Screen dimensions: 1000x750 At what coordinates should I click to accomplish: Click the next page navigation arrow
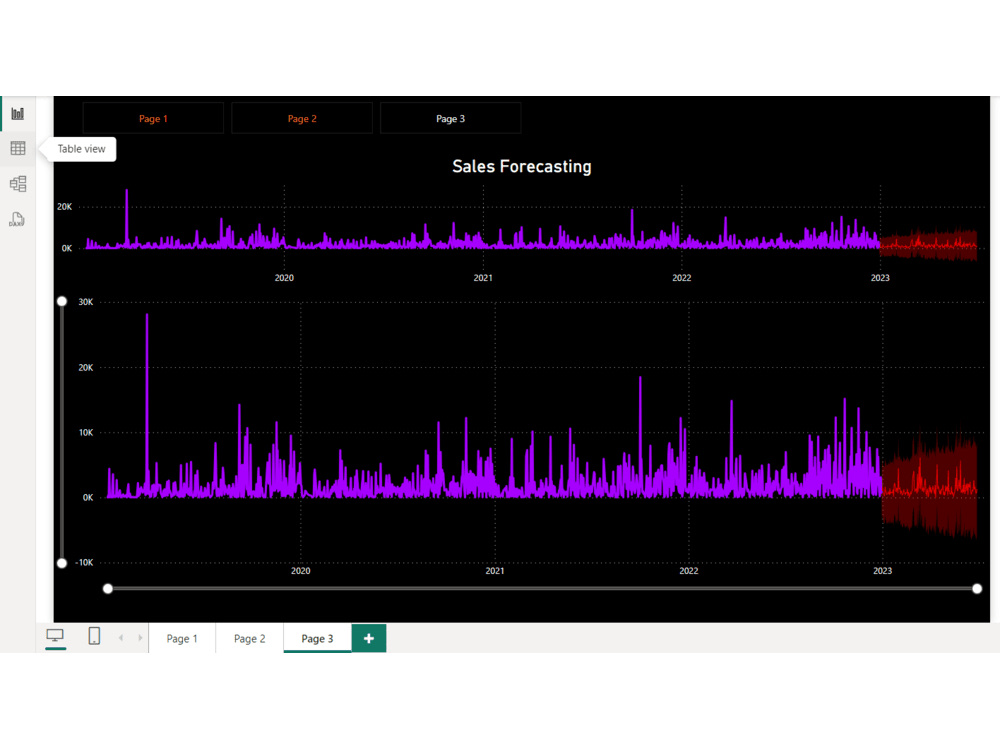tap(140, 637)
